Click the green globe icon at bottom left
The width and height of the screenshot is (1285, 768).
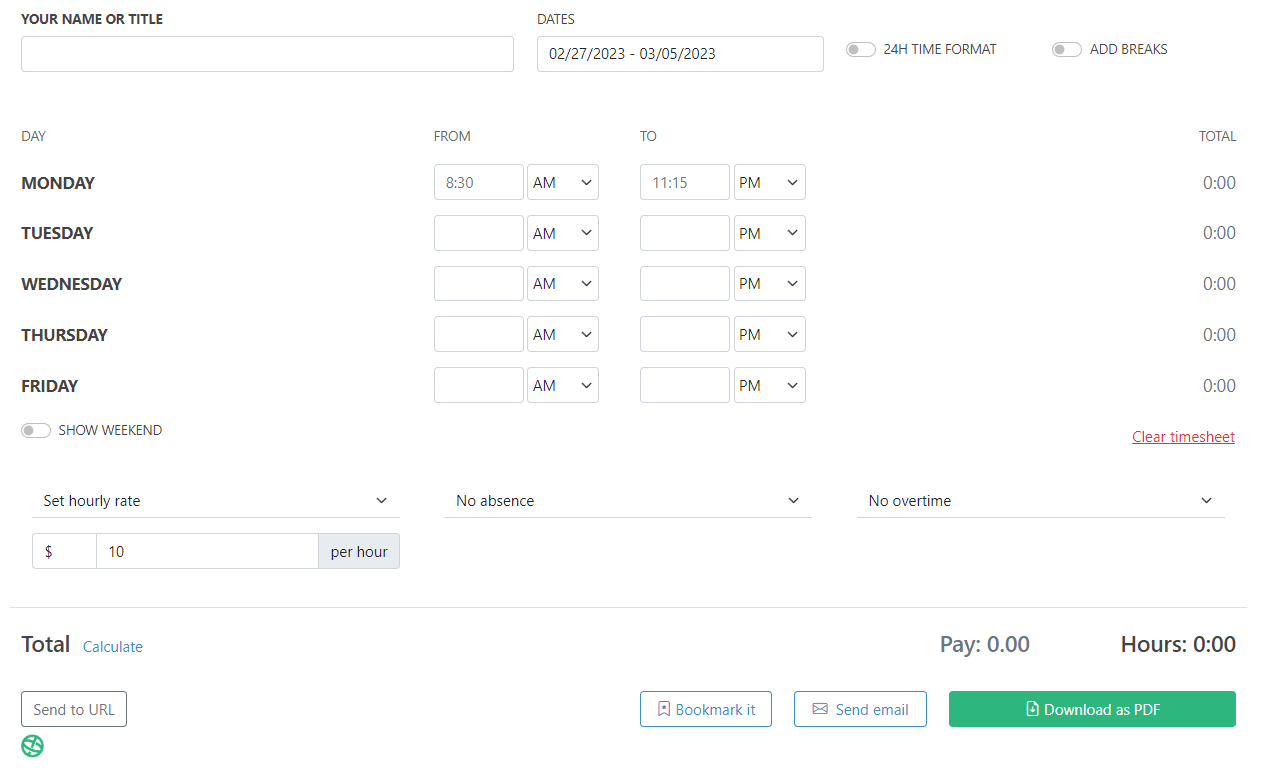33,746
